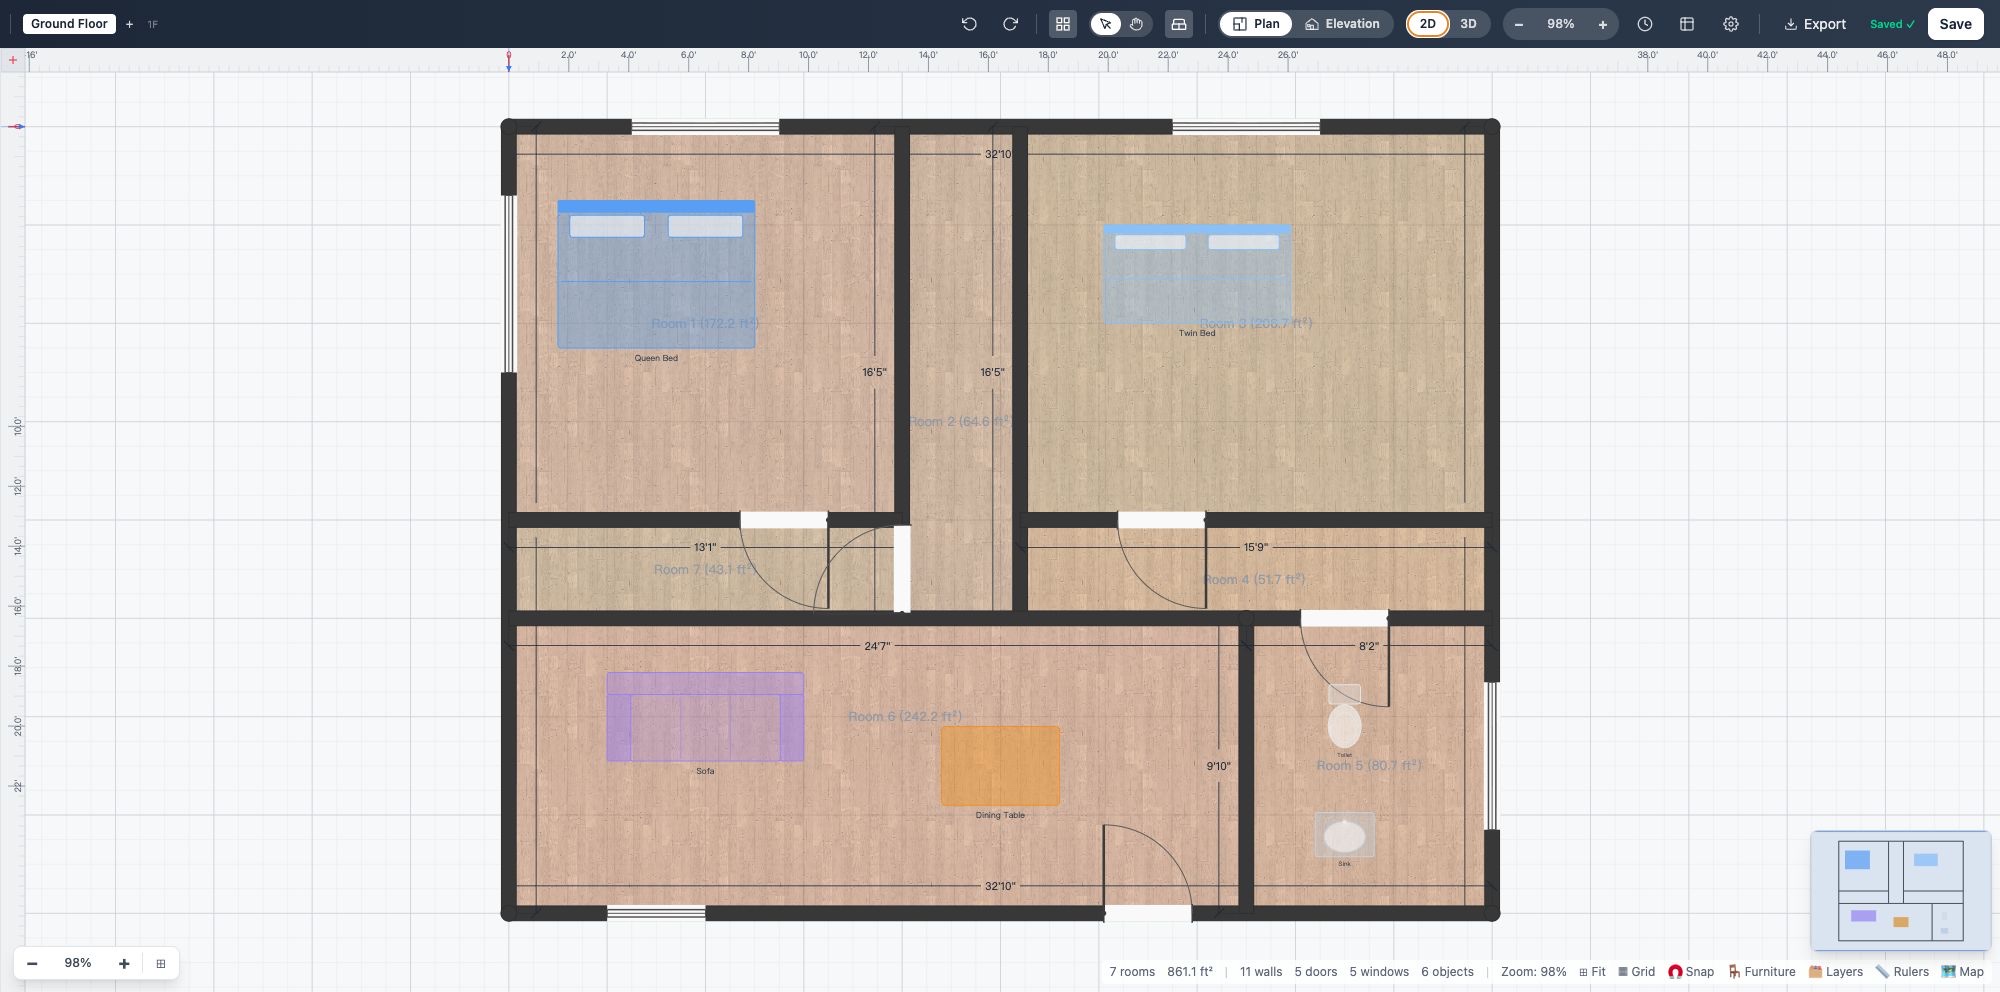The image size is (2000, 992).
Task: Toggle Snap in status bar
Action: 1691,972
